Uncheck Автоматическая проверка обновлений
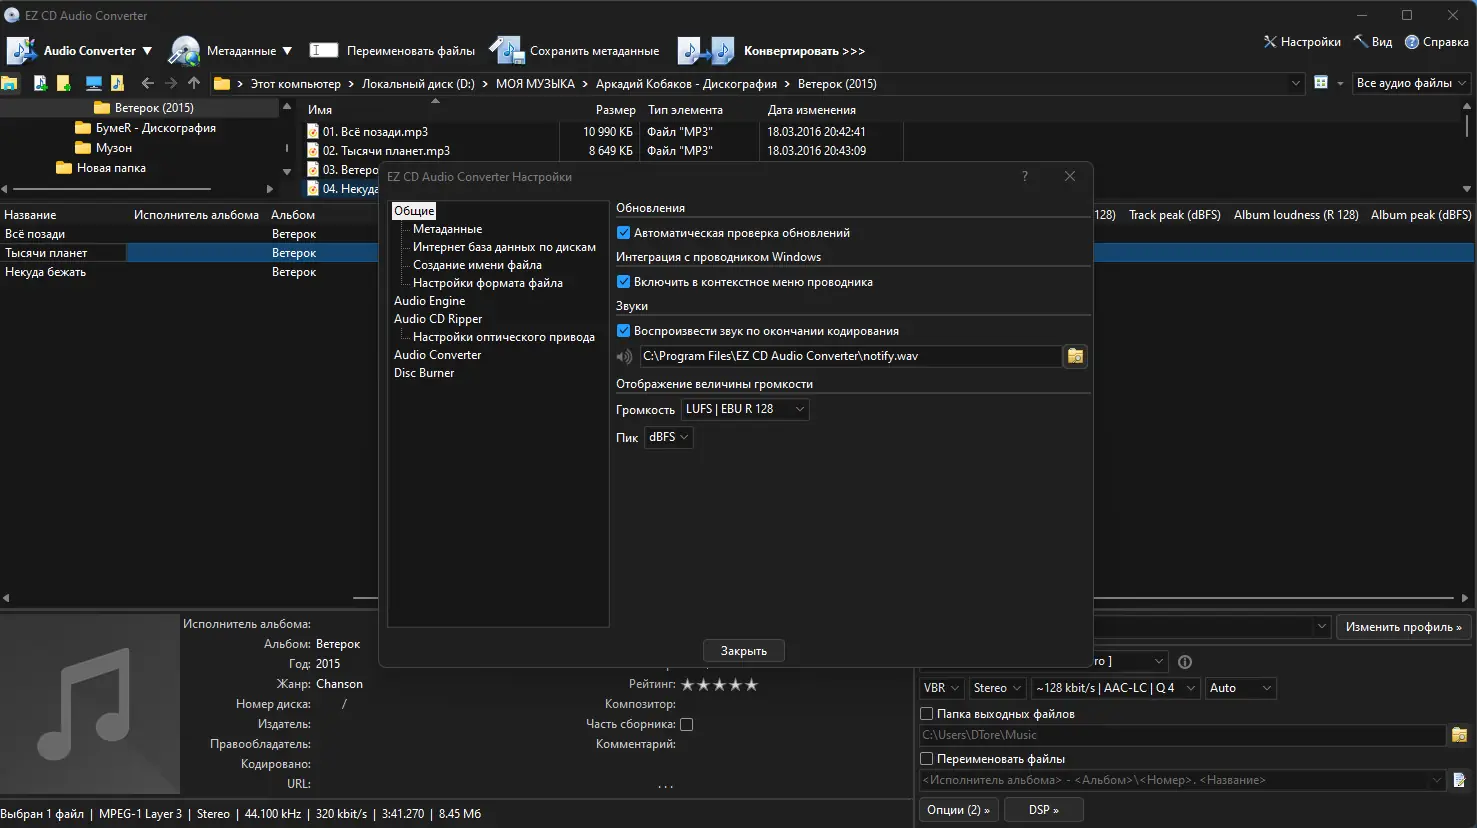 pos(623,233)
